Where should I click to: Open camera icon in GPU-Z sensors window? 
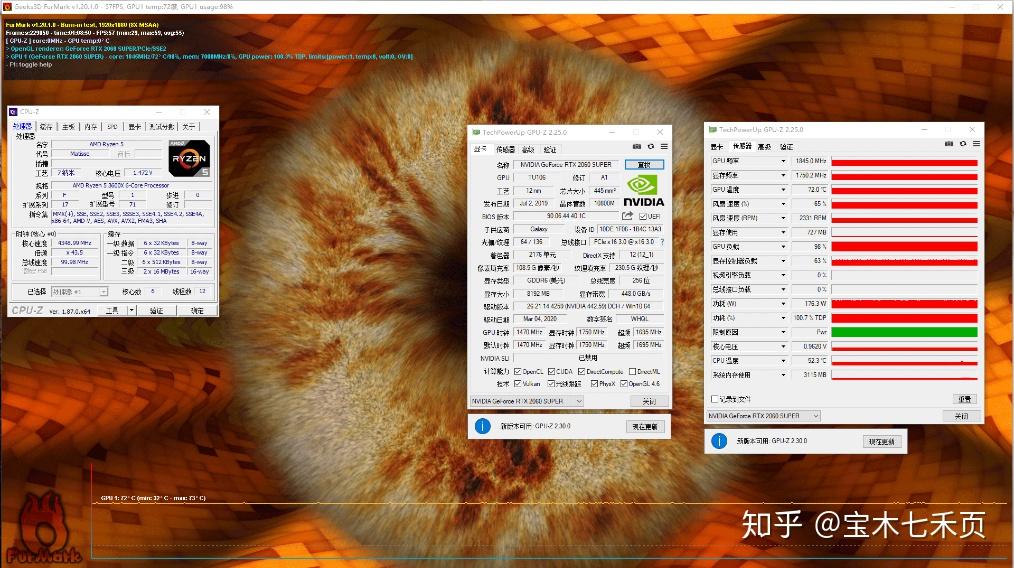[949, 144]
